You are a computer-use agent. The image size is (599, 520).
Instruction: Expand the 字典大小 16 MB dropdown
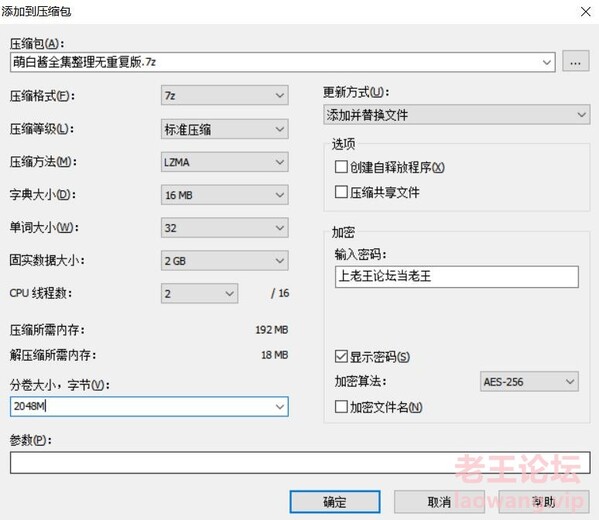[x=224, y=195]
